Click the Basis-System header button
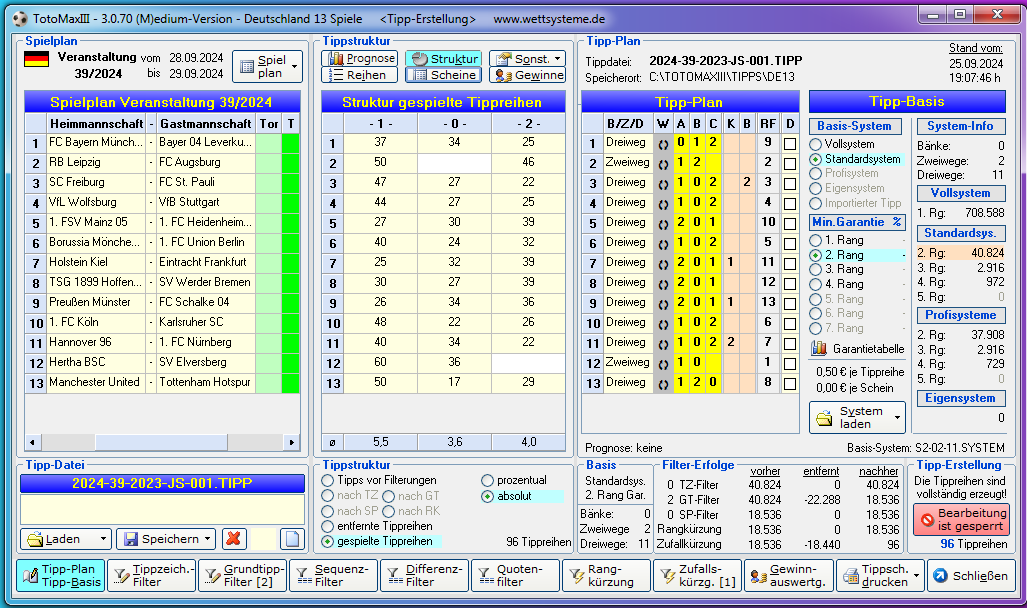This screenshot has width=1027, height=608. (855, 126)
